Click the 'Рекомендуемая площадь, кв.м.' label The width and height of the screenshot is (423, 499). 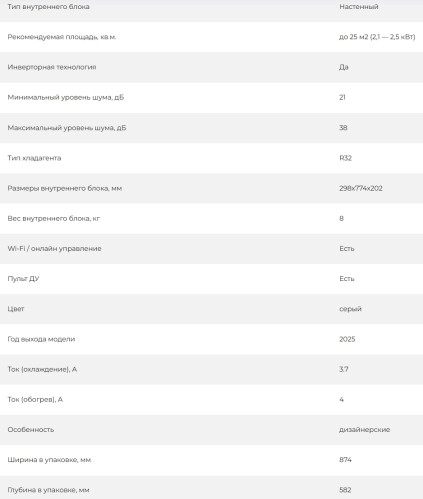[x=62, y=37]
